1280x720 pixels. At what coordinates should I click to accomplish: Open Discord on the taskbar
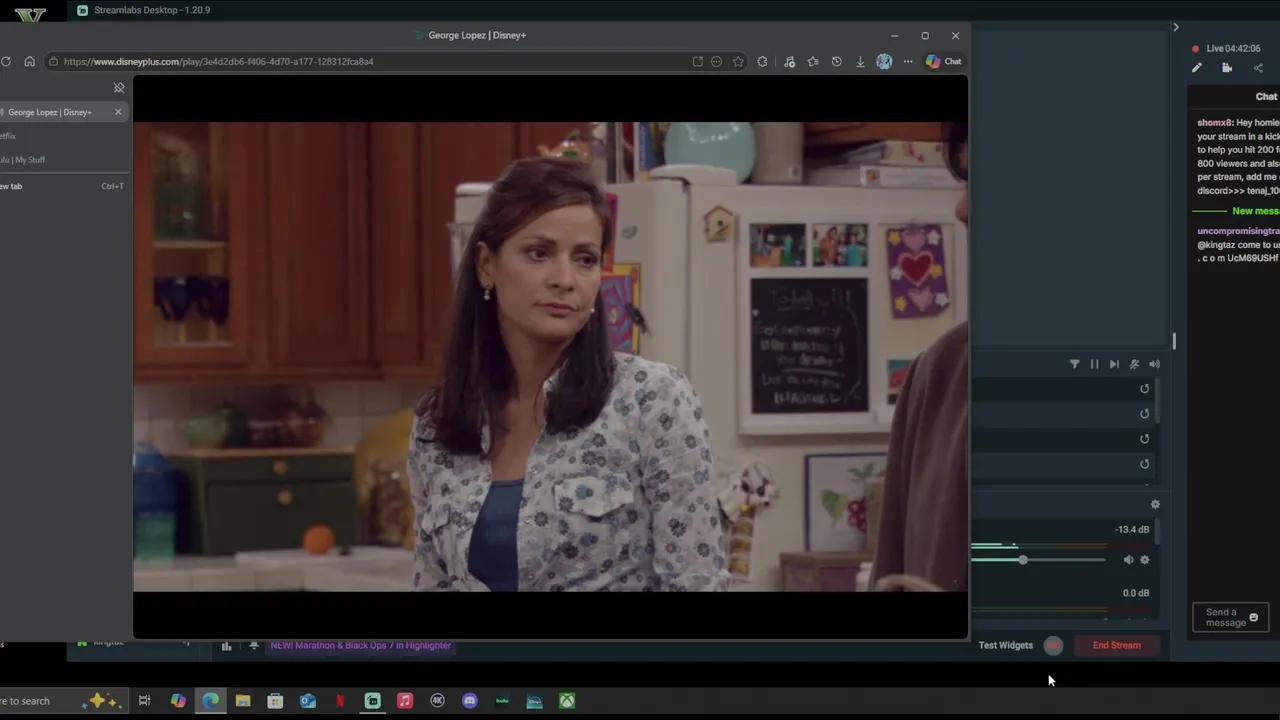point(470,701)
